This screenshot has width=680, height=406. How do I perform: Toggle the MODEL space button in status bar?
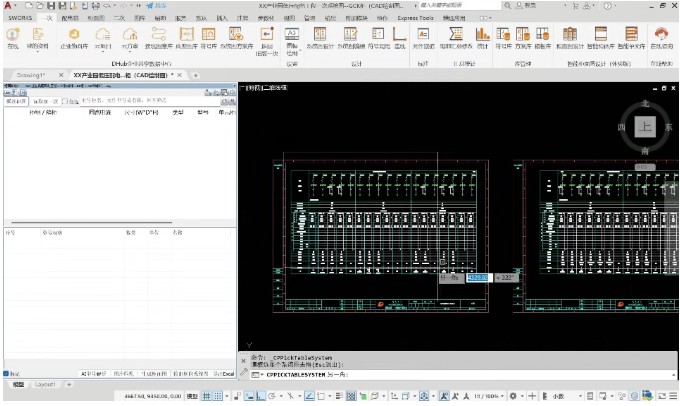pyautogui.click(x=192, y=396)
